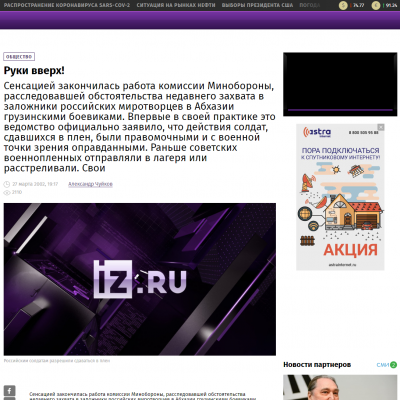Open the Astra 'Акция' satellite internet banner
This screenshot has width=400, height=400.
coord(340,197)
